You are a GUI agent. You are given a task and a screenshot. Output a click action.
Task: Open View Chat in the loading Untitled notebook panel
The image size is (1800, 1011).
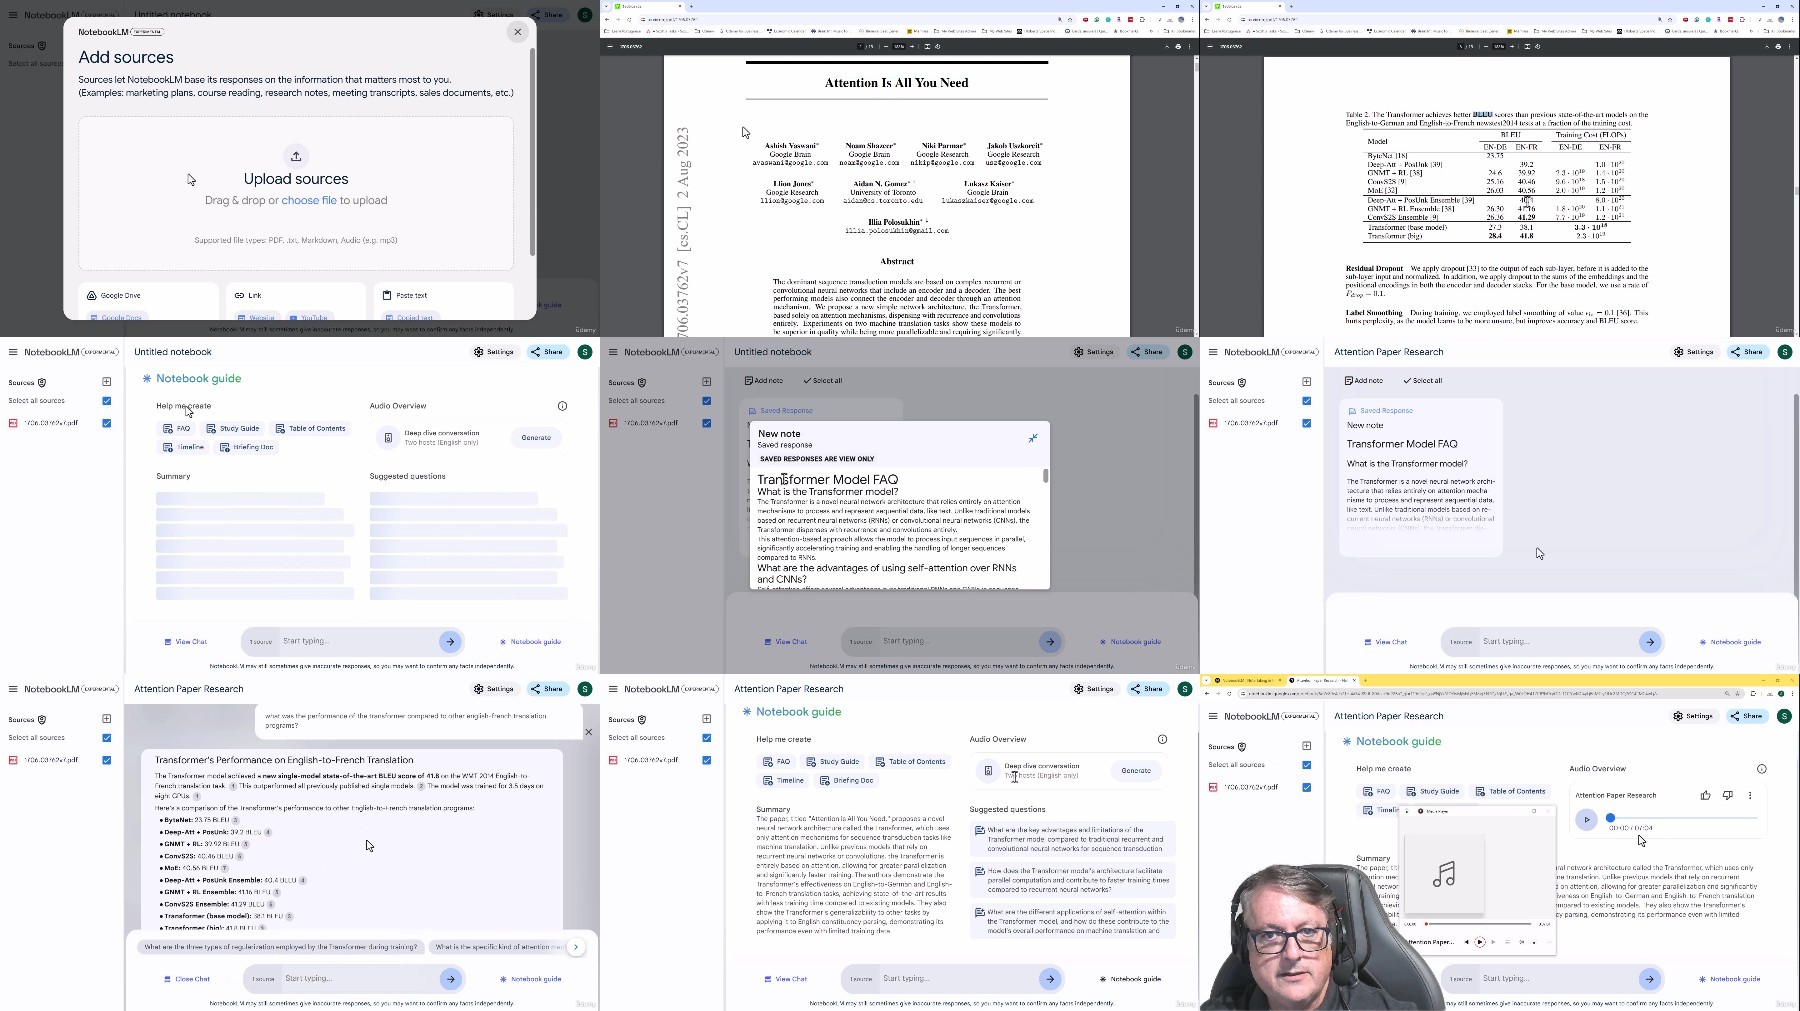(x=186, y=642)
